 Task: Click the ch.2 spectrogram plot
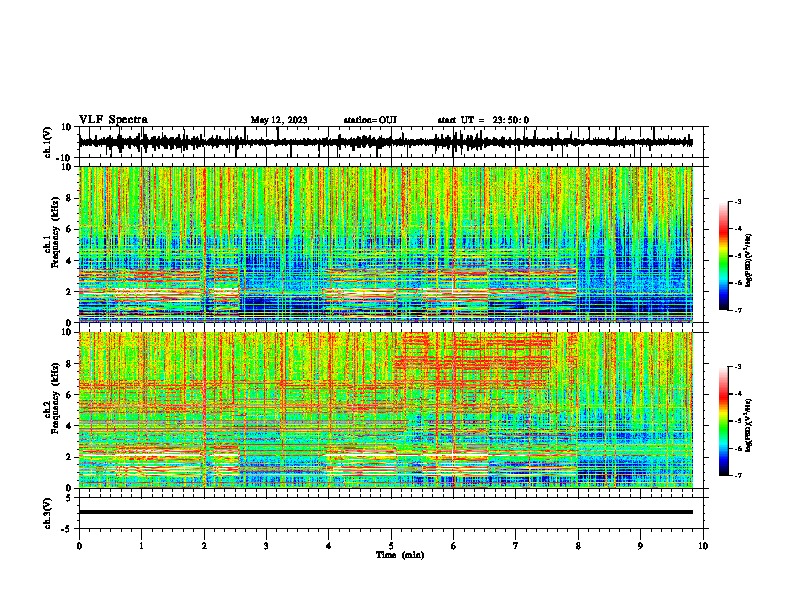point(385,410)
